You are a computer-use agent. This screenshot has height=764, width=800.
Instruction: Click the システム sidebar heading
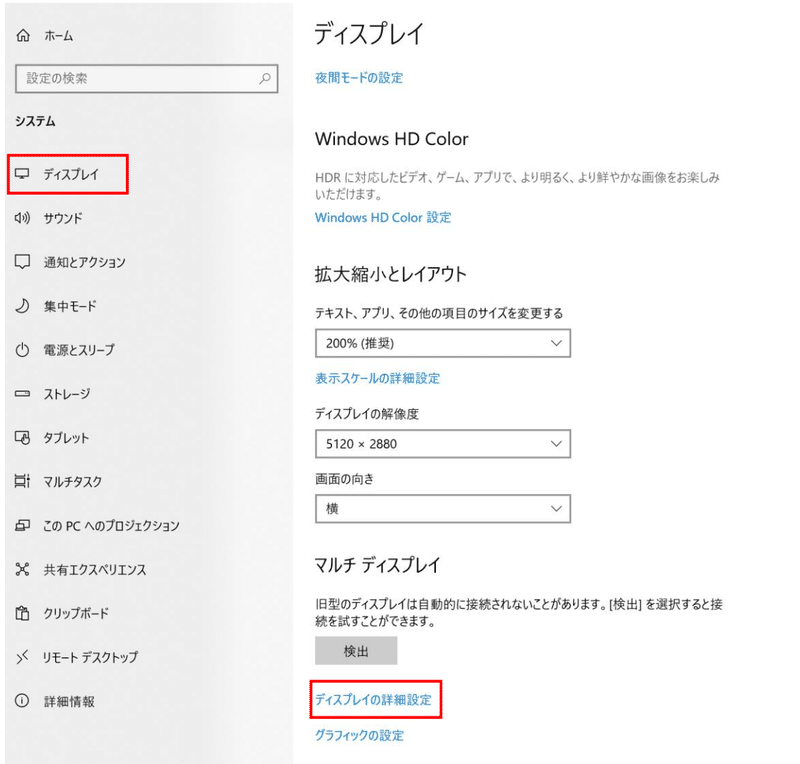coord(35,121)
